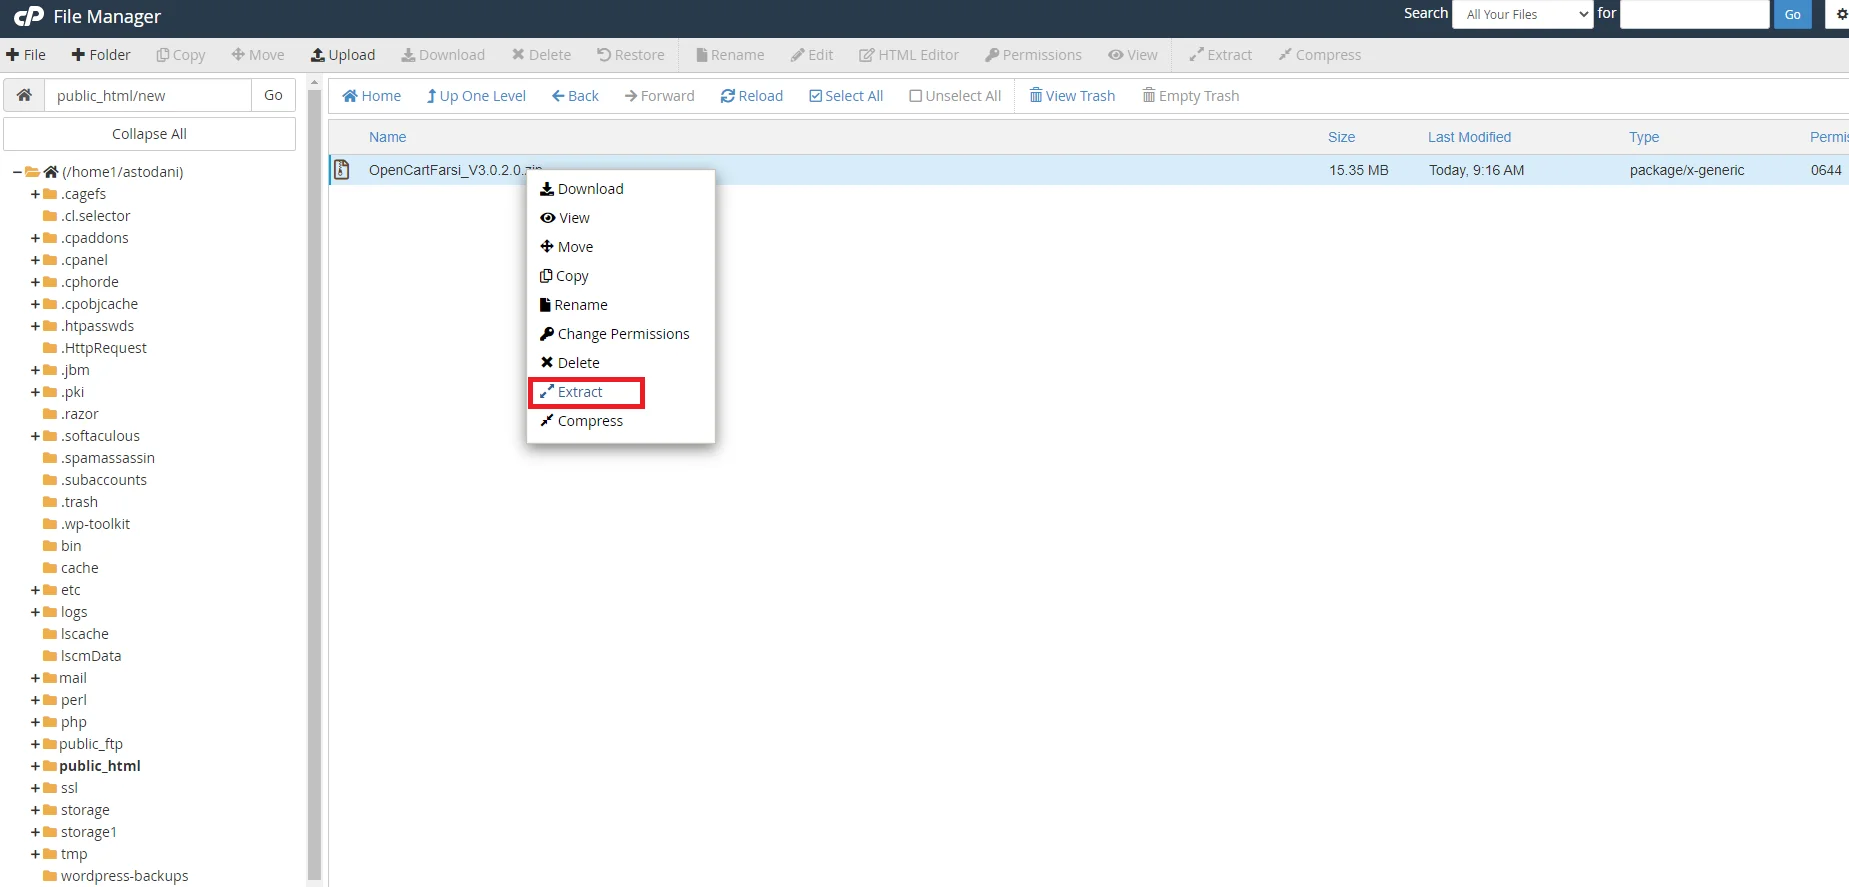Select Change Permissions in context menu
Image resolution: width=1849 pixels, height=887 pixels.
(x=622, y=334)
